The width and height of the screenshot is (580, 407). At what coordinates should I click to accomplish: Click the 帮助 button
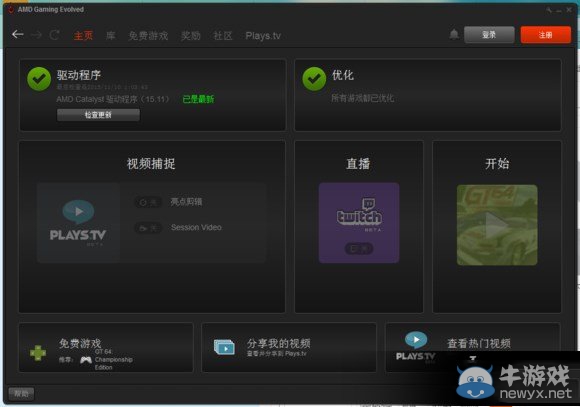(21, 394)
